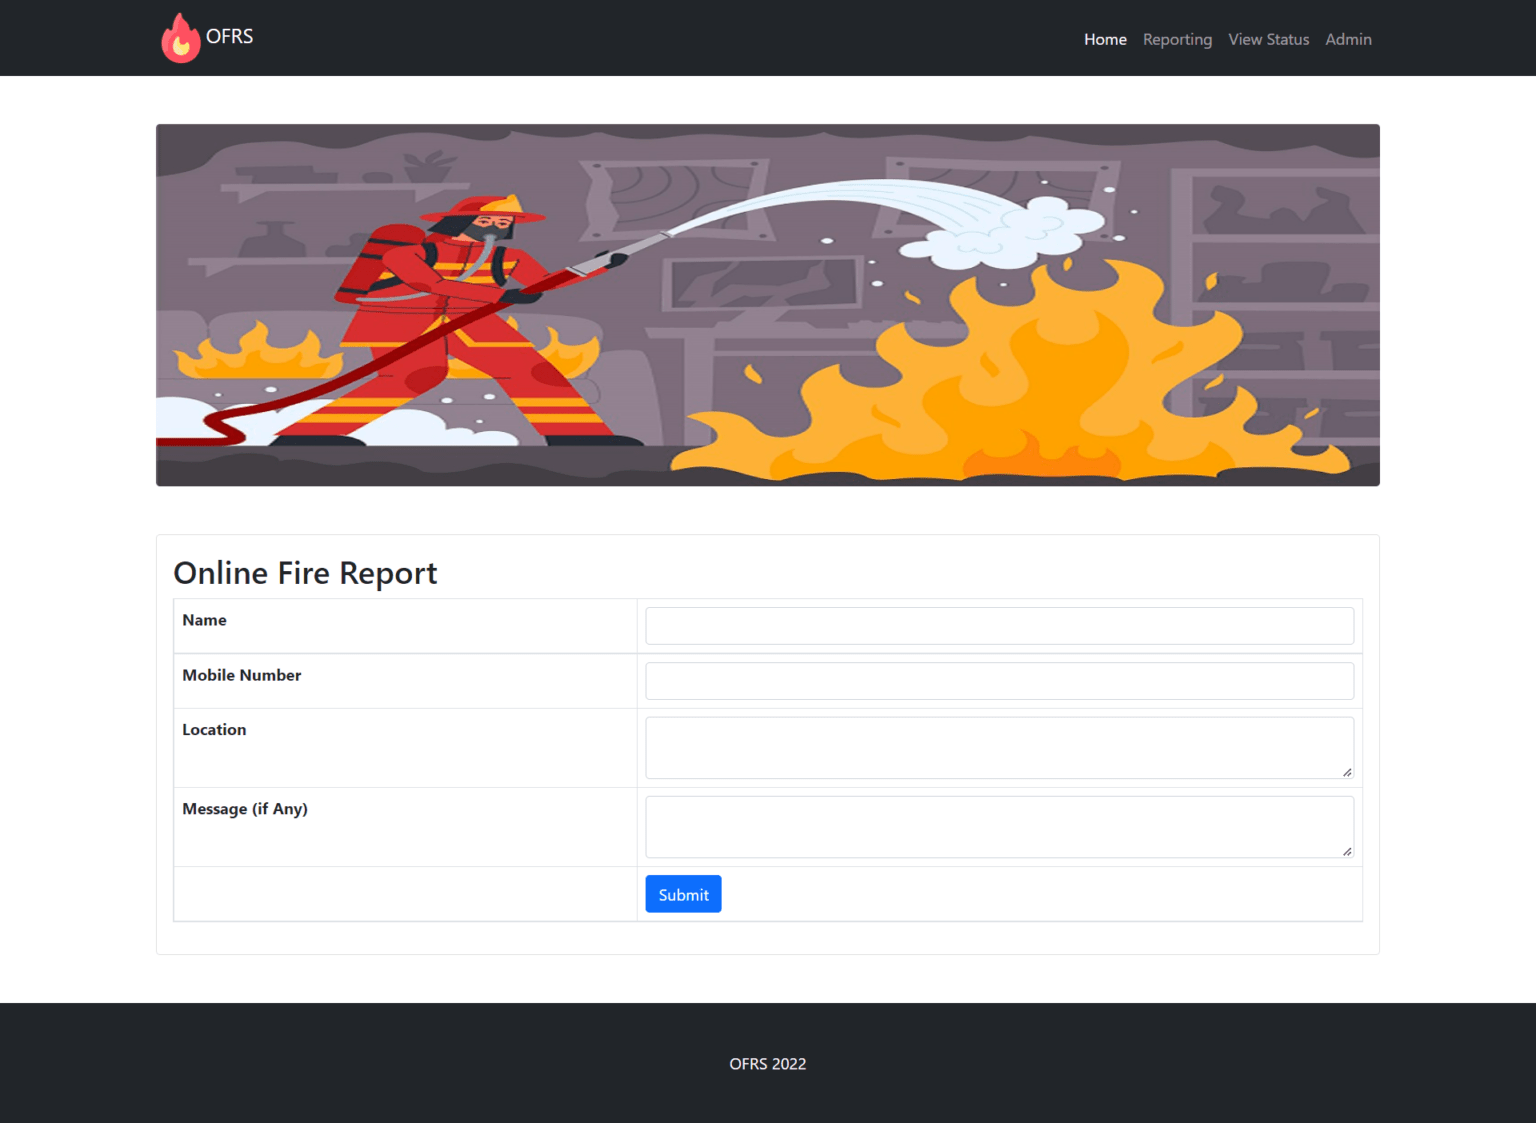Click inside the Mobile Number field
Viewport: 1536px width, 1123px height.
tap(999, 681)
